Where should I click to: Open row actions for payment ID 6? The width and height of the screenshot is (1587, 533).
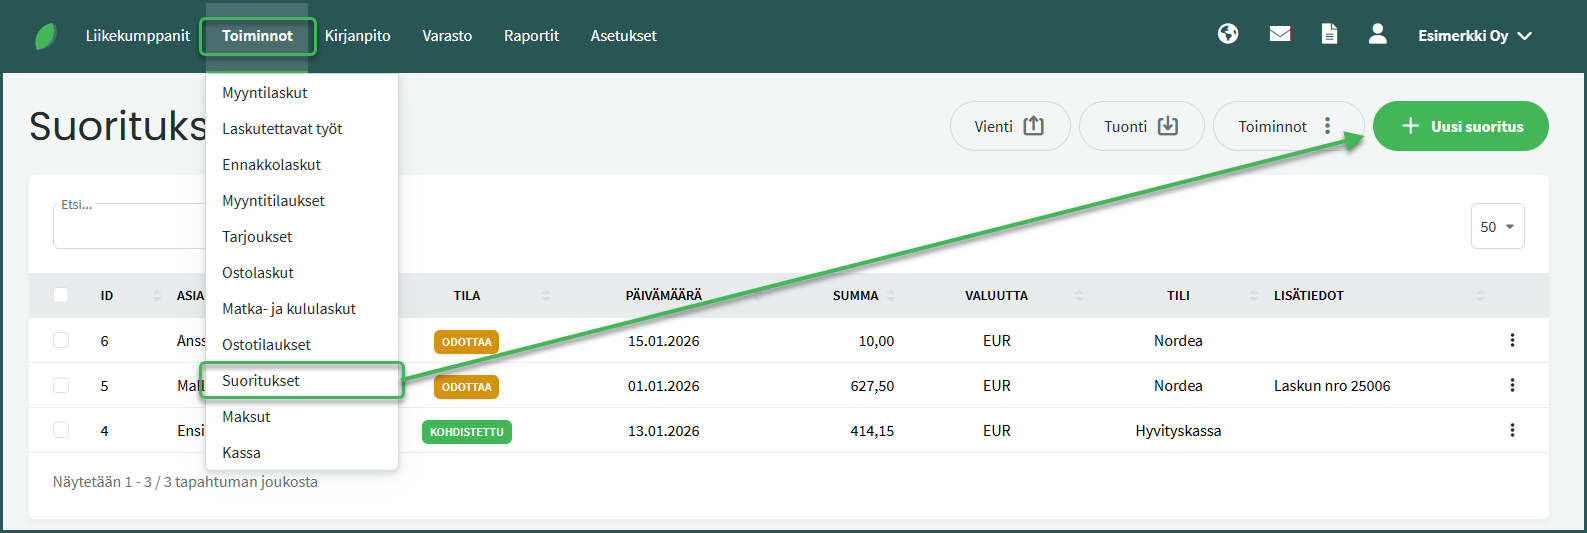(1512, 340)
